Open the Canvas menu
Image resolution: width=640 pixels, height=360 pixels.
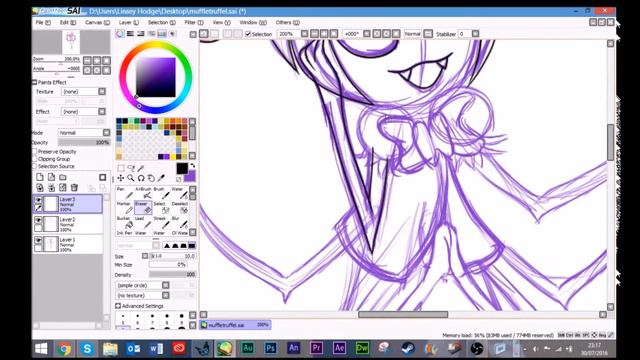(97, 22)
